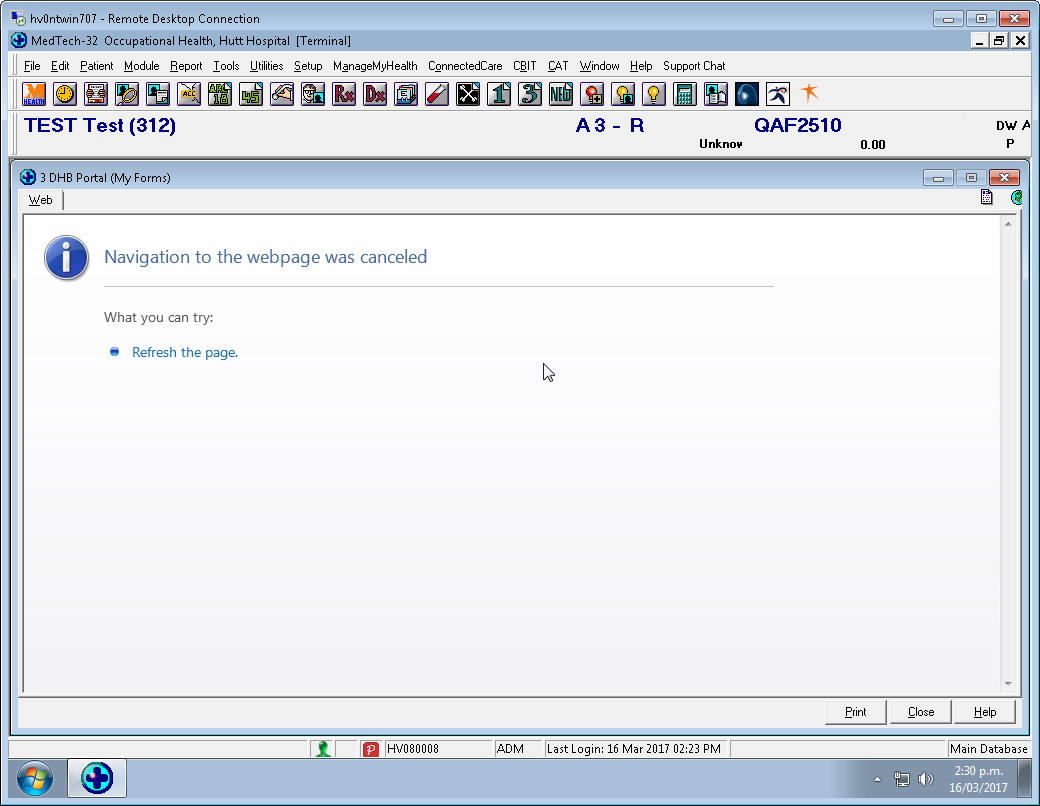Open the Dx diagnosis icon
Viewport: 1040px width, 806px height.
[x=375, y=94]
